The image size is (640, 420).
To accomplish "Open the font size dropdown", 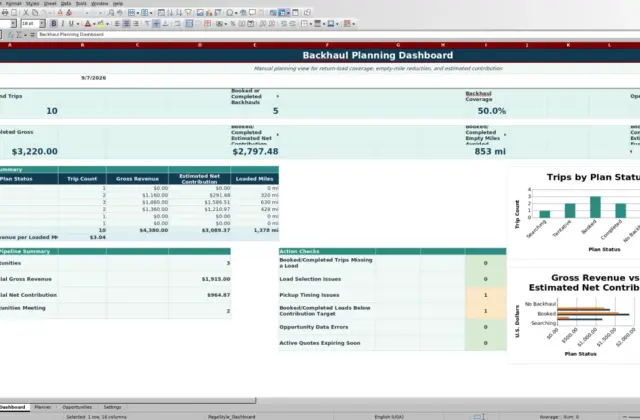I will pyautogui.click(x=42, y=24).
